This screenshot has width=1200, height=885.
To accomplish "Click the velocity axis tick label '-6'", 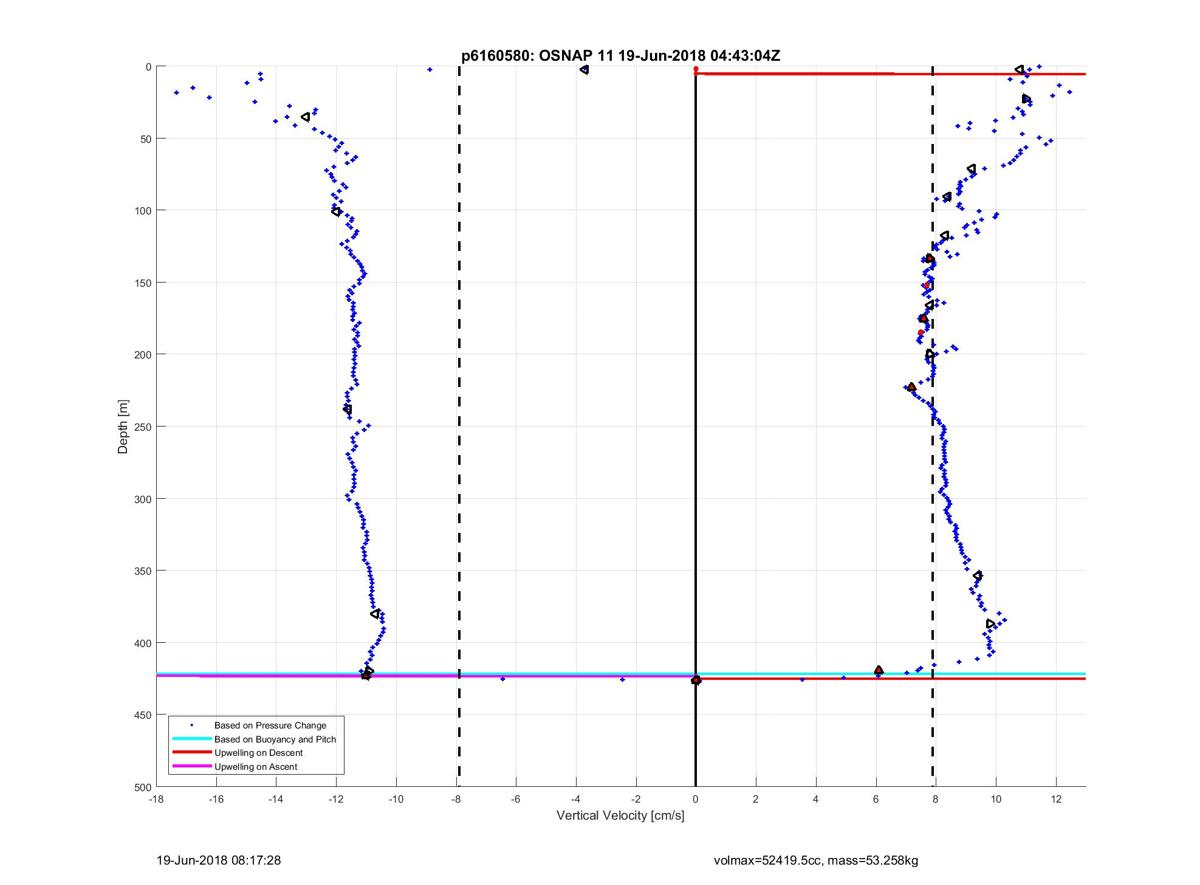I will pyautogui.click(x=515, y=799).
